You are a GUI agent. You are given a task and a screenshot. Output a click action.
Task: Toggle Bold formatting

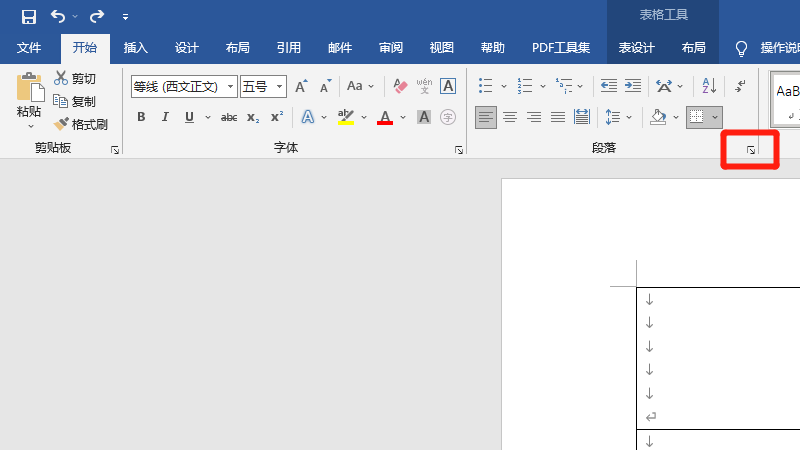coord(141,117)
